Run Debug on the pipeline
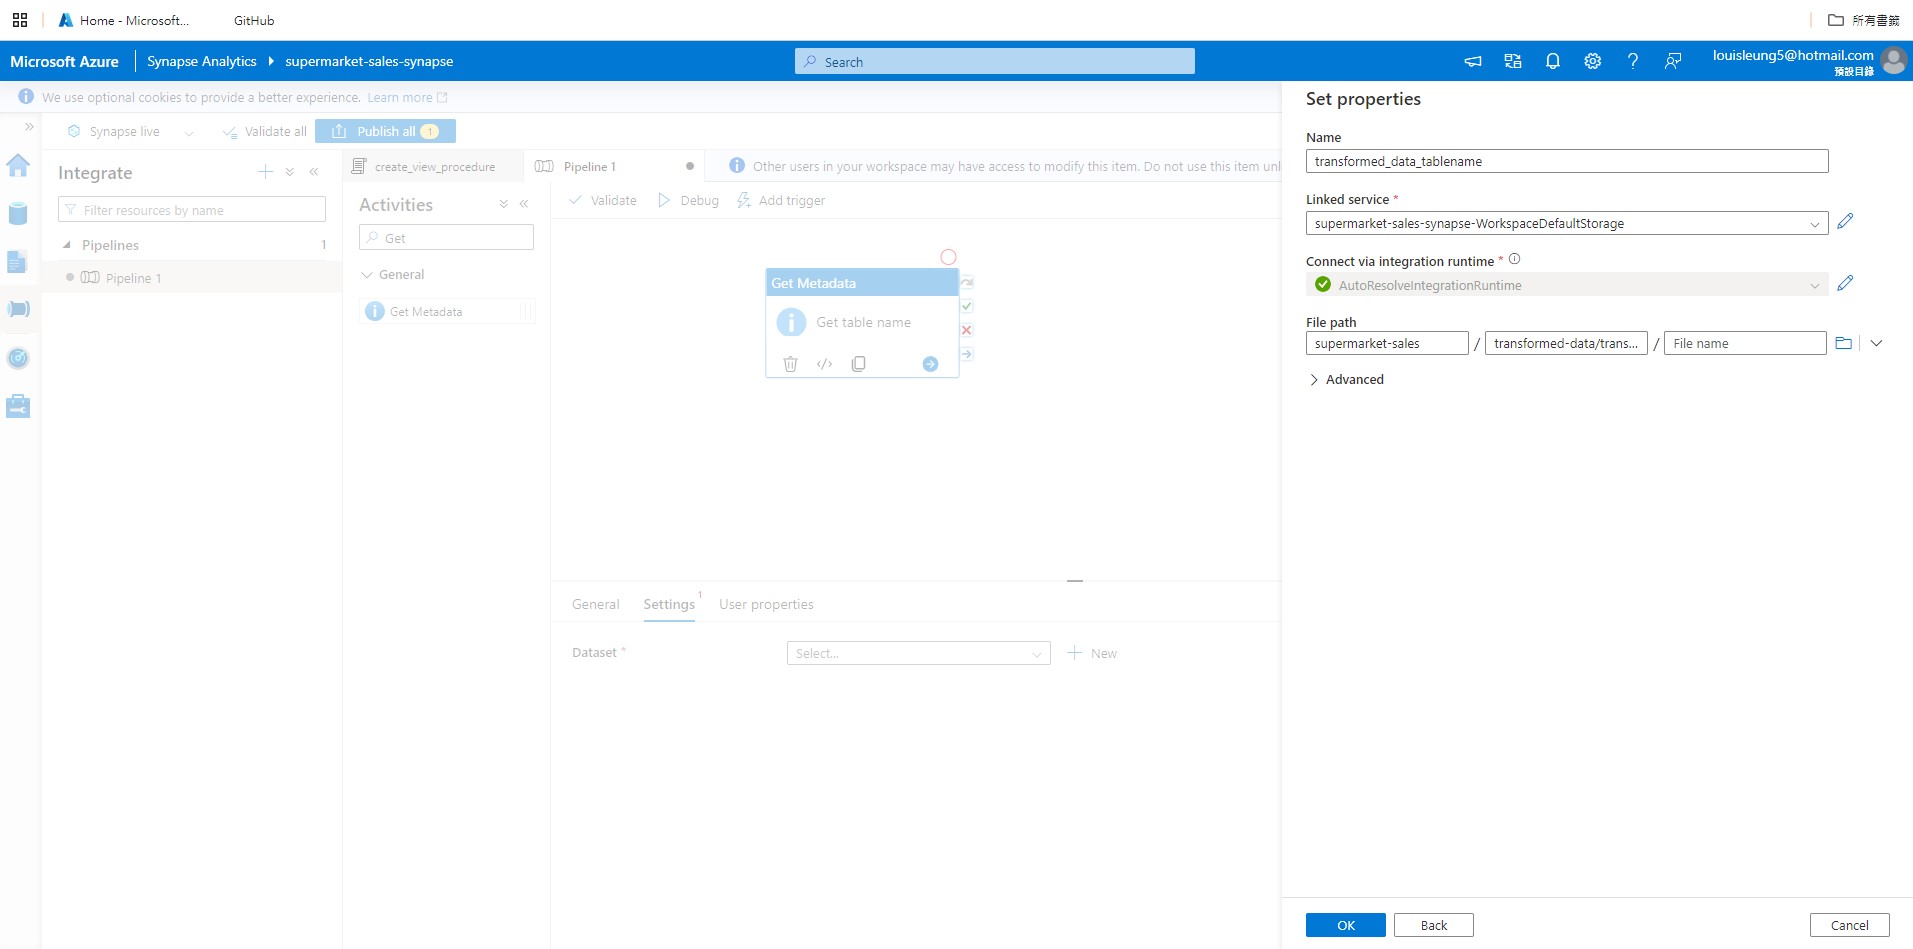This screenshot has width=1913, height=949. (688, 200)
